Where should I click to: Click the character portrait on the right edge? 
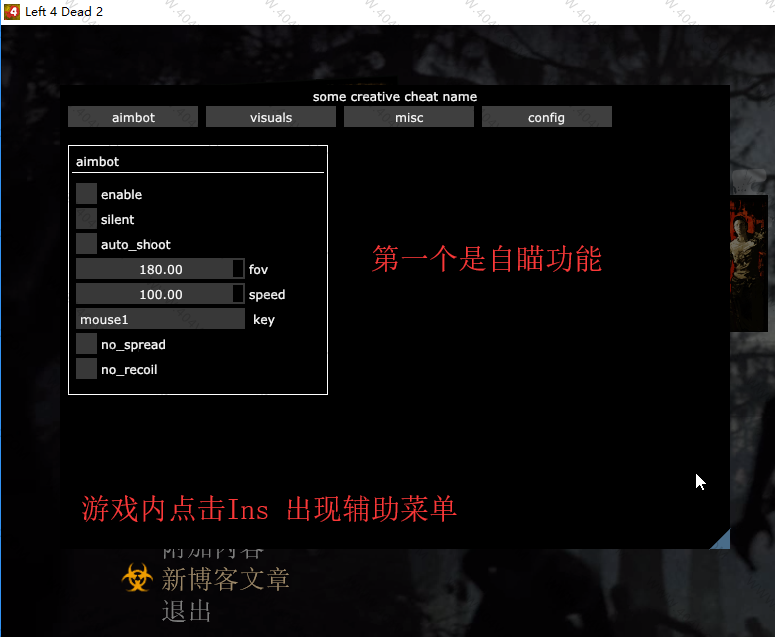click(751, 262)
